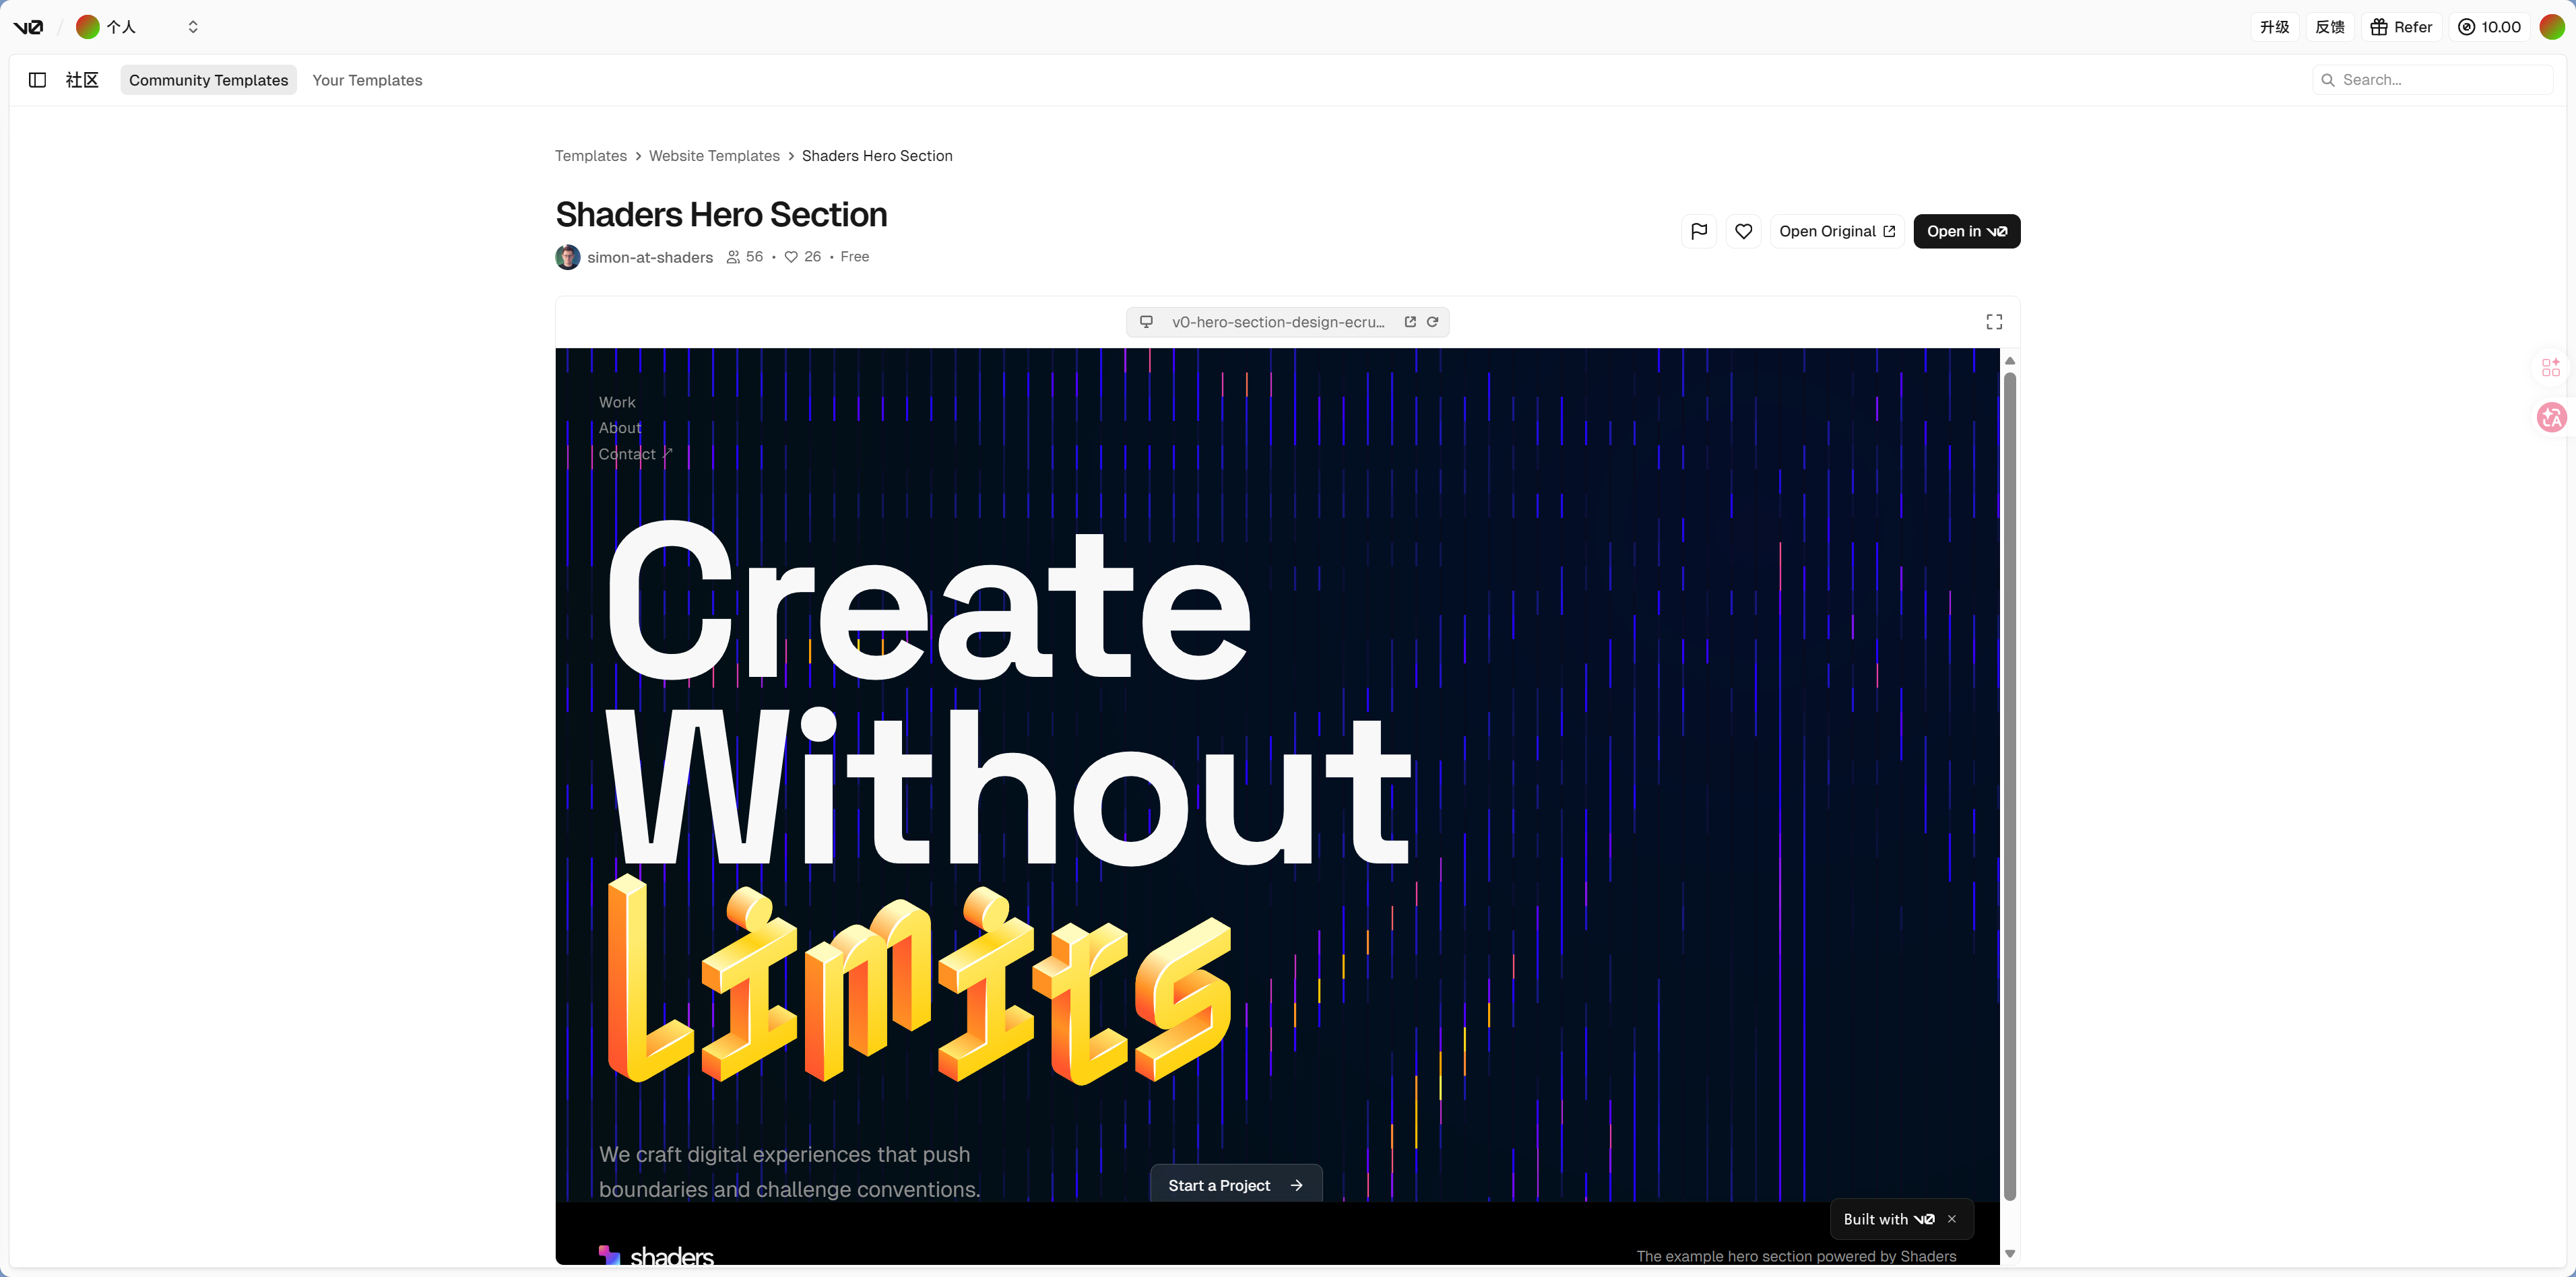Refresh the preview with reload icon

coord(1432,322)
